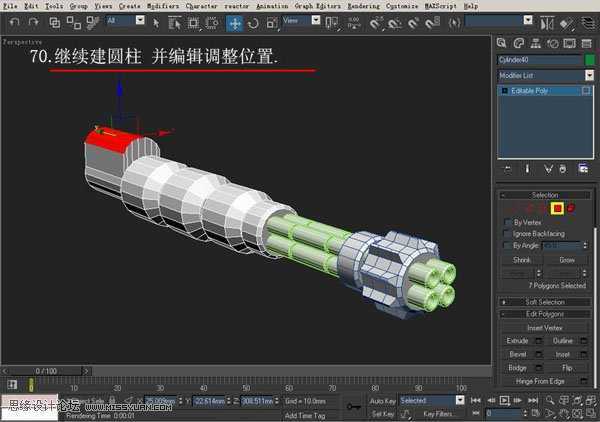Open Select by Name dialog
Image resolution: width=600 pixels, height=422 pixels.
tap(174, 23)
